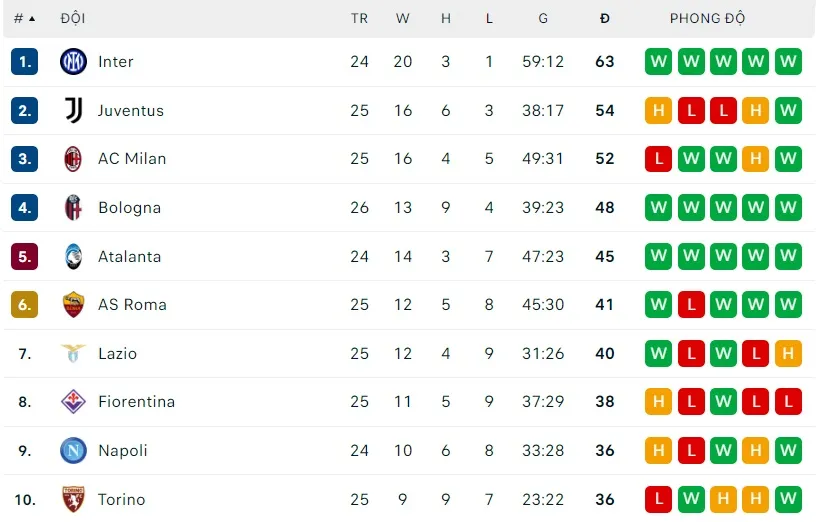Click the ĐỘI column header
The width and height of the screenshot is (816, 522).
[72, 18]
